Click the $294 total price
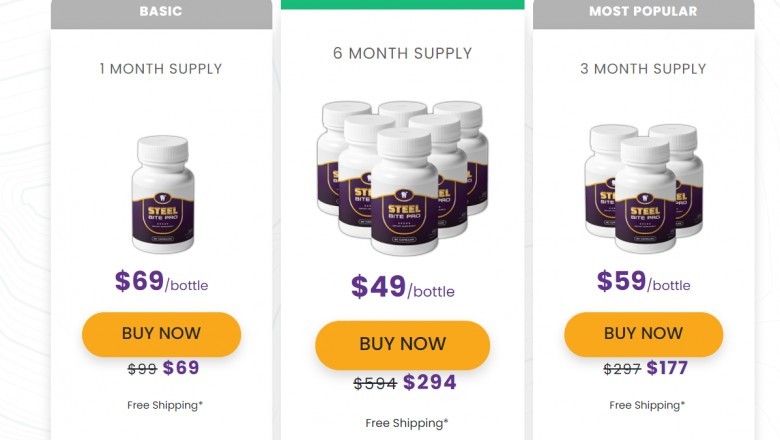 430,382
